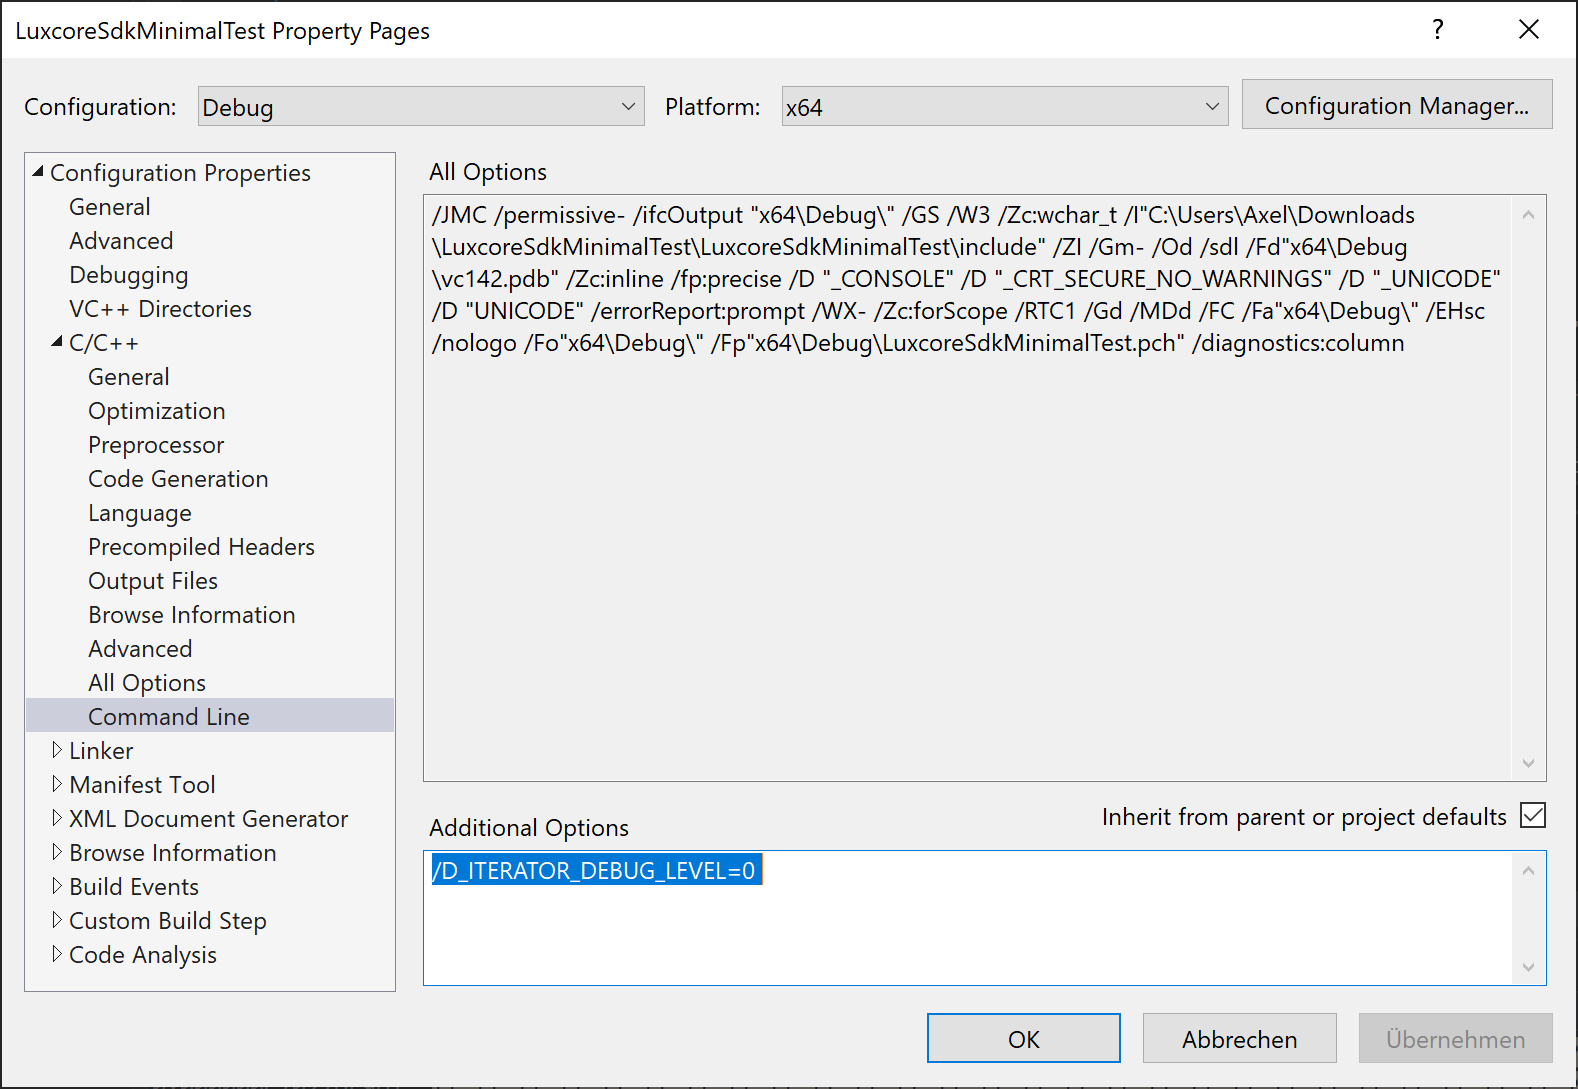Expand the Manifest Tool node
Image resolution: width=1578 pixels, height=1089 pixels.
[57, 784]
